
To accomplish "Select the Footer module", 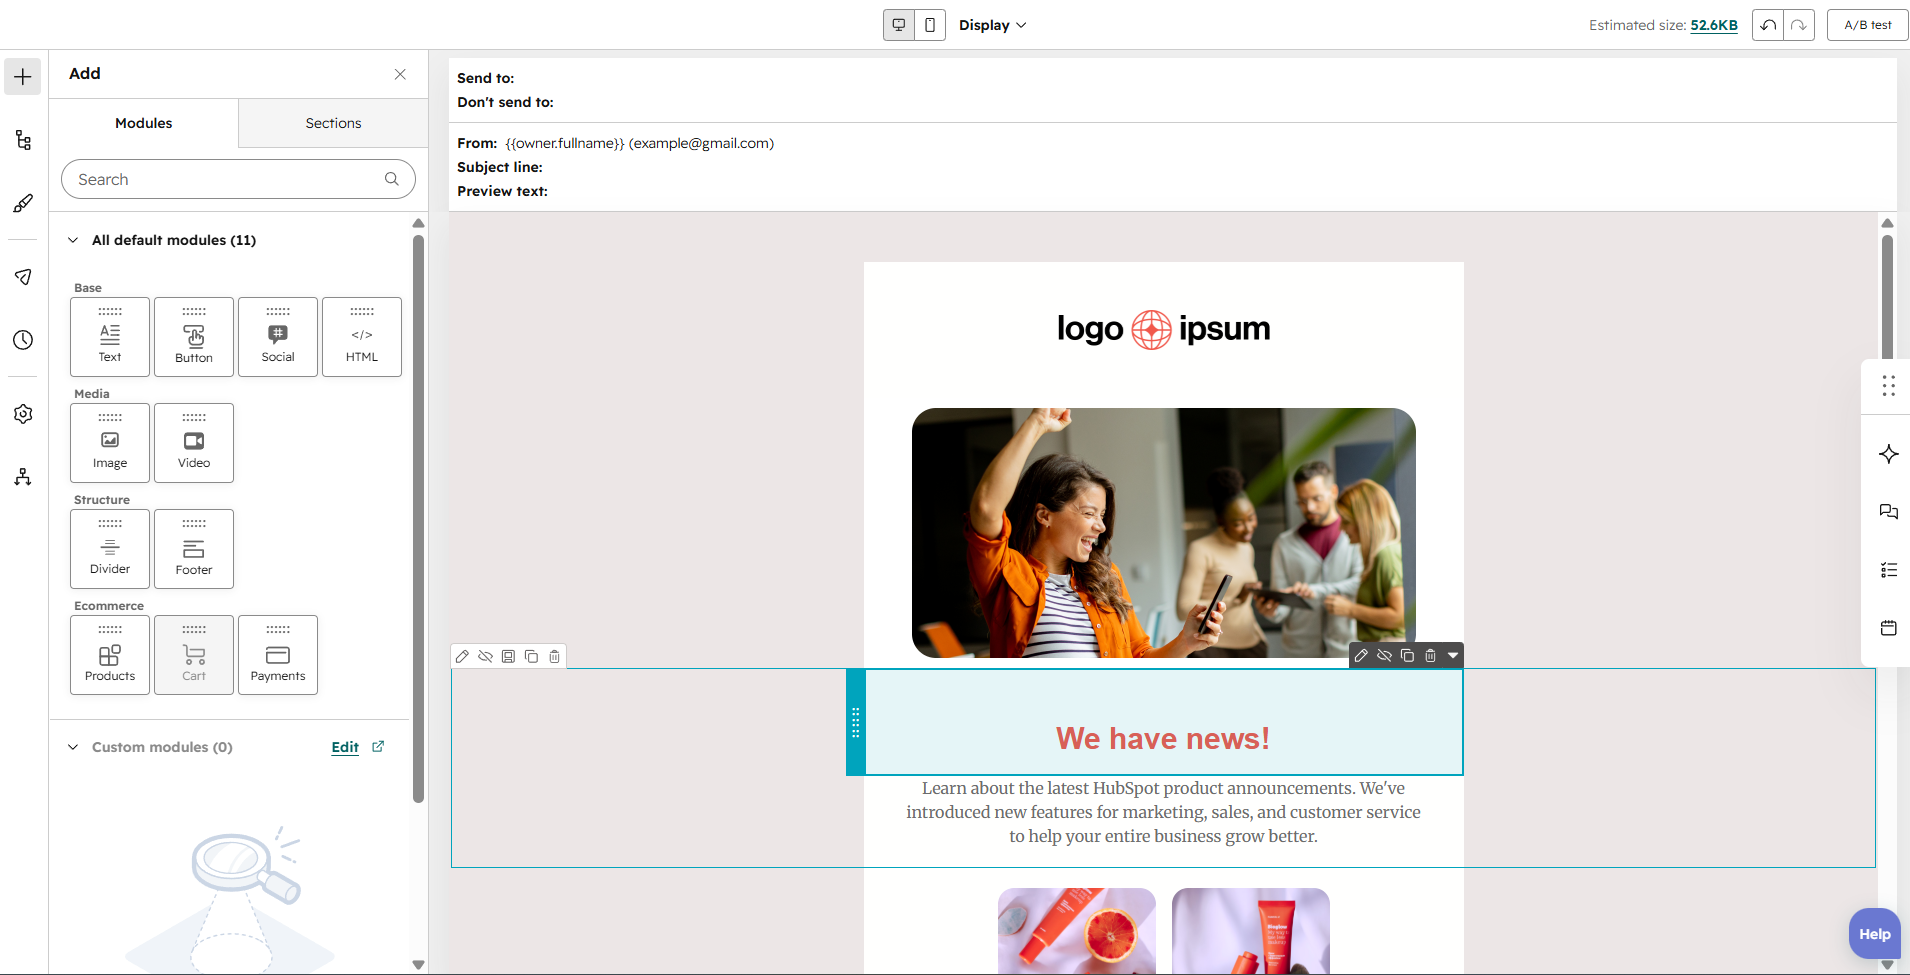I will click(x=194, y=549).
